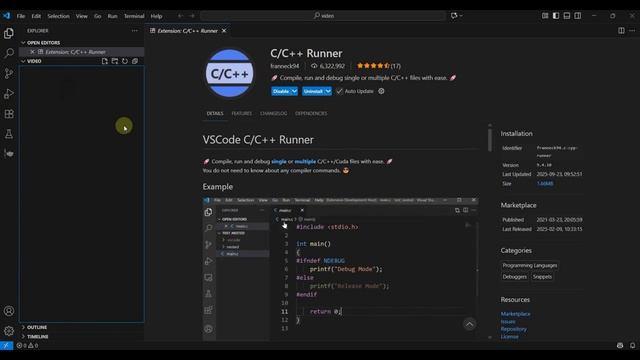Switch to the Features tab

(242, 113)
